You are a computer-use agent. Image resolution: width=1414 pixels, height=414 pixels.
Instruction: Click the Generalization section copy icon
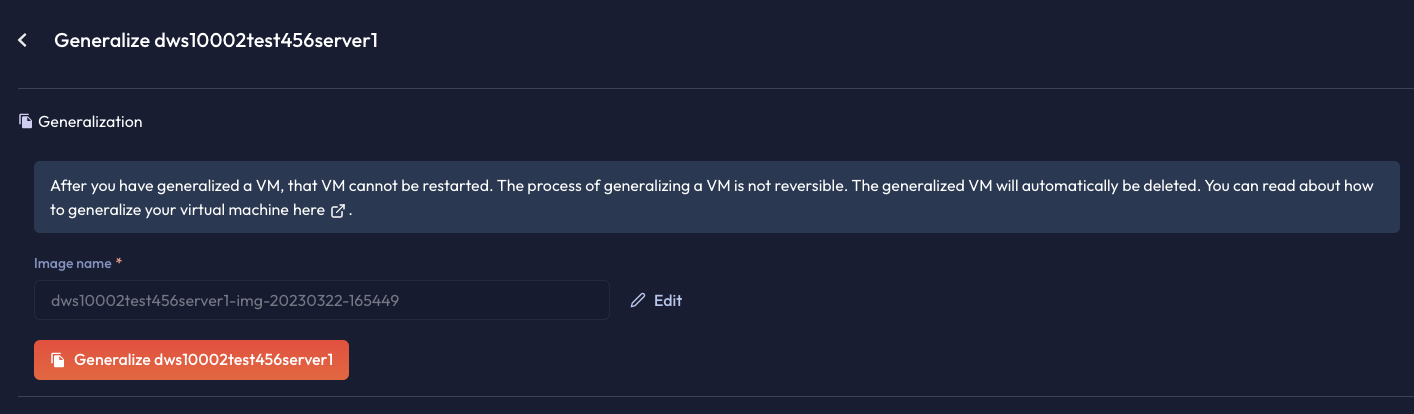pyautogui.click(x=26, y=122)
